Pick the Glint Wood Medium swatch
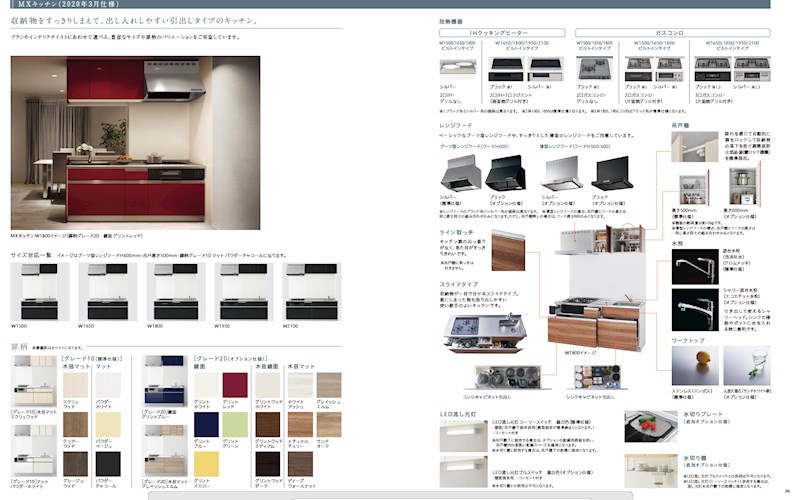The width and height of the screenshot is (800, 500). tap(268, 424)
